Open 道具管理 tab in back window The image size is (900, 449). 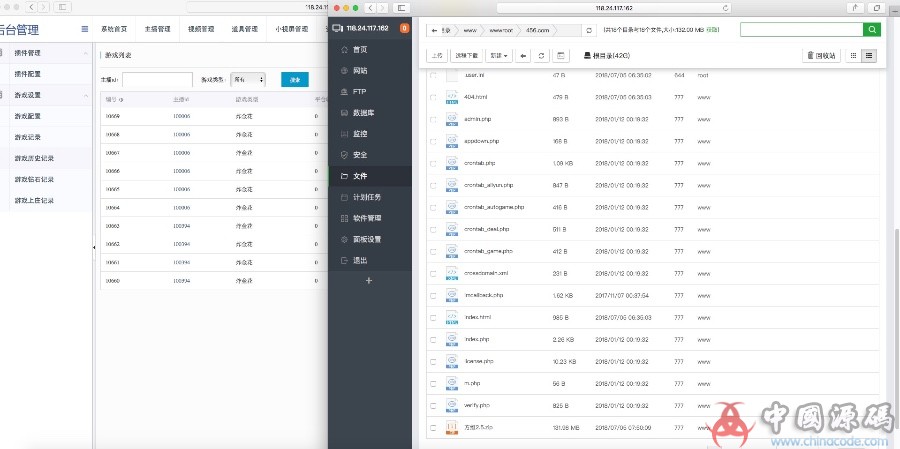click(245, 29)
